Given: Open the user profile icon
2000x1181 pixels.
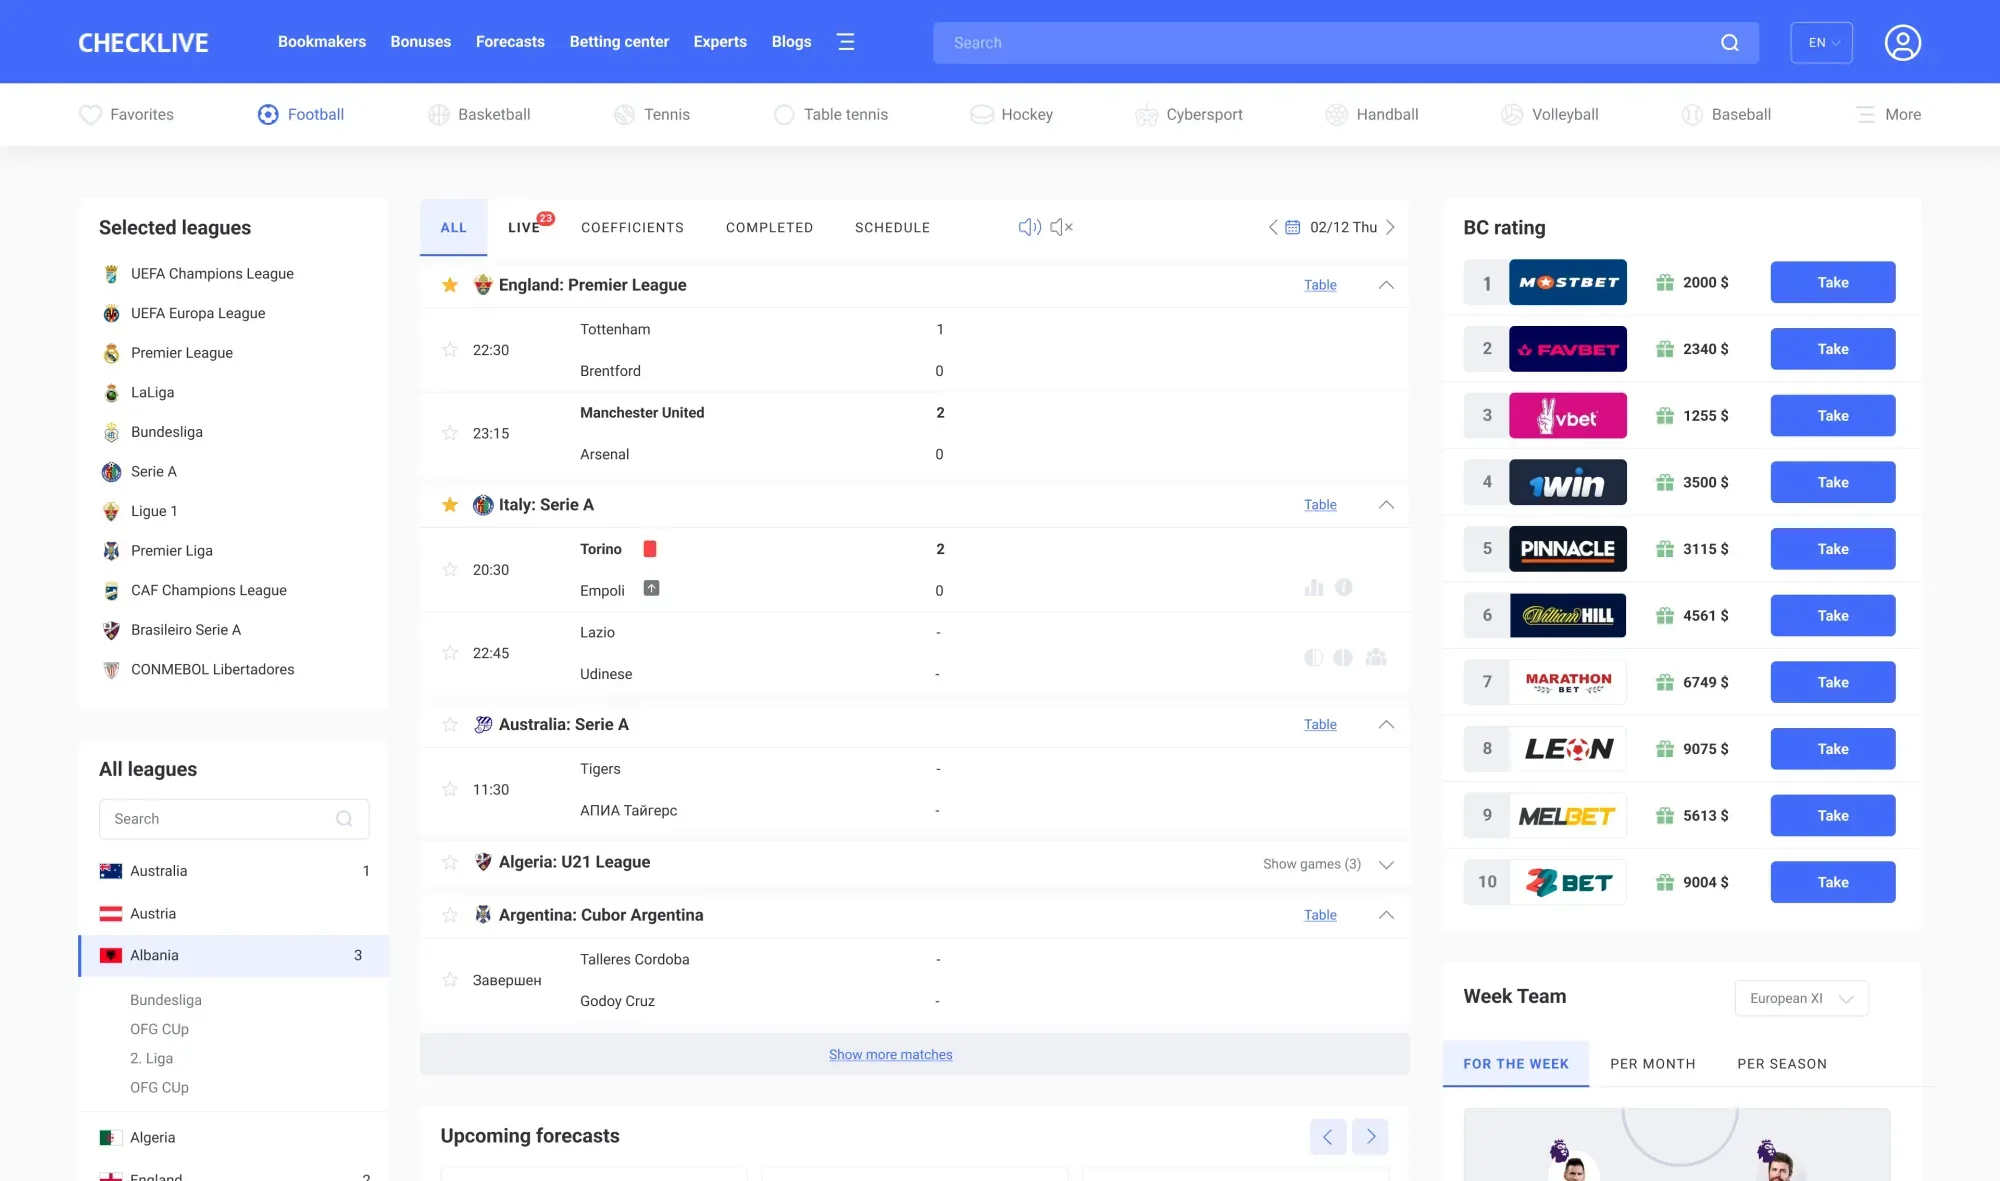Looking at the screenshot, I should tap(1902, 43).
